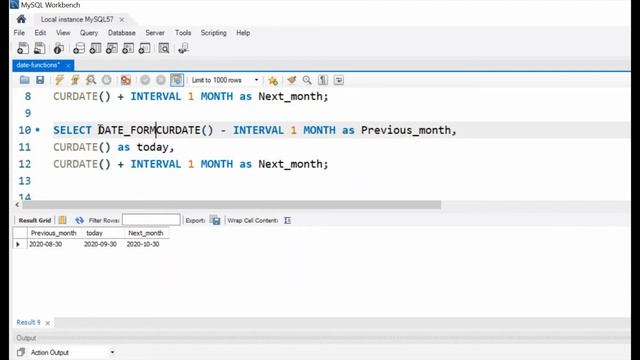
Task: Execute the script with lightning icon
Action: (60, 80)
